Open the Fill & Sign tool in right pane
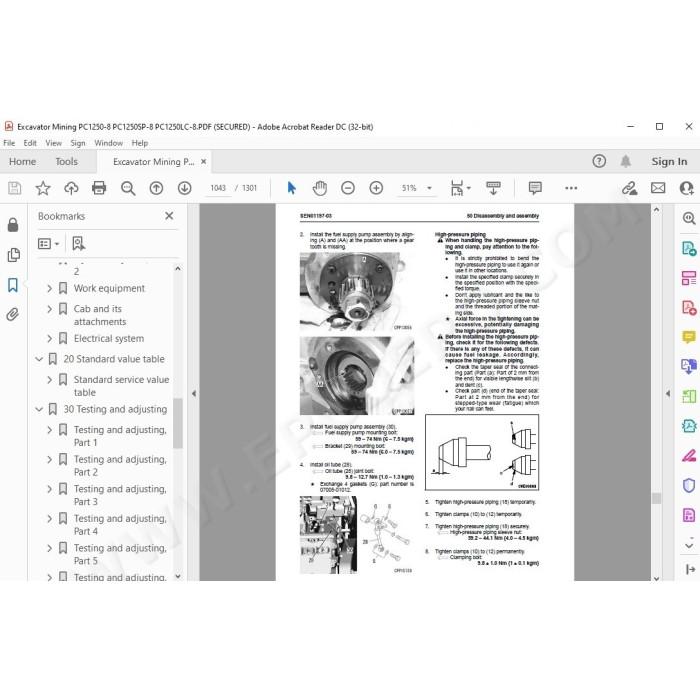This screenshot has height=700, width=700. tap(689, 456)
